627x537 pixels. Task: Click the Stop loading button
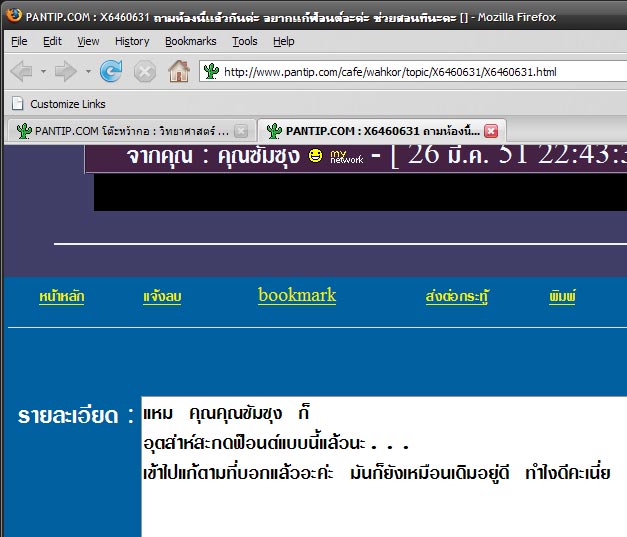click(145, 72)
